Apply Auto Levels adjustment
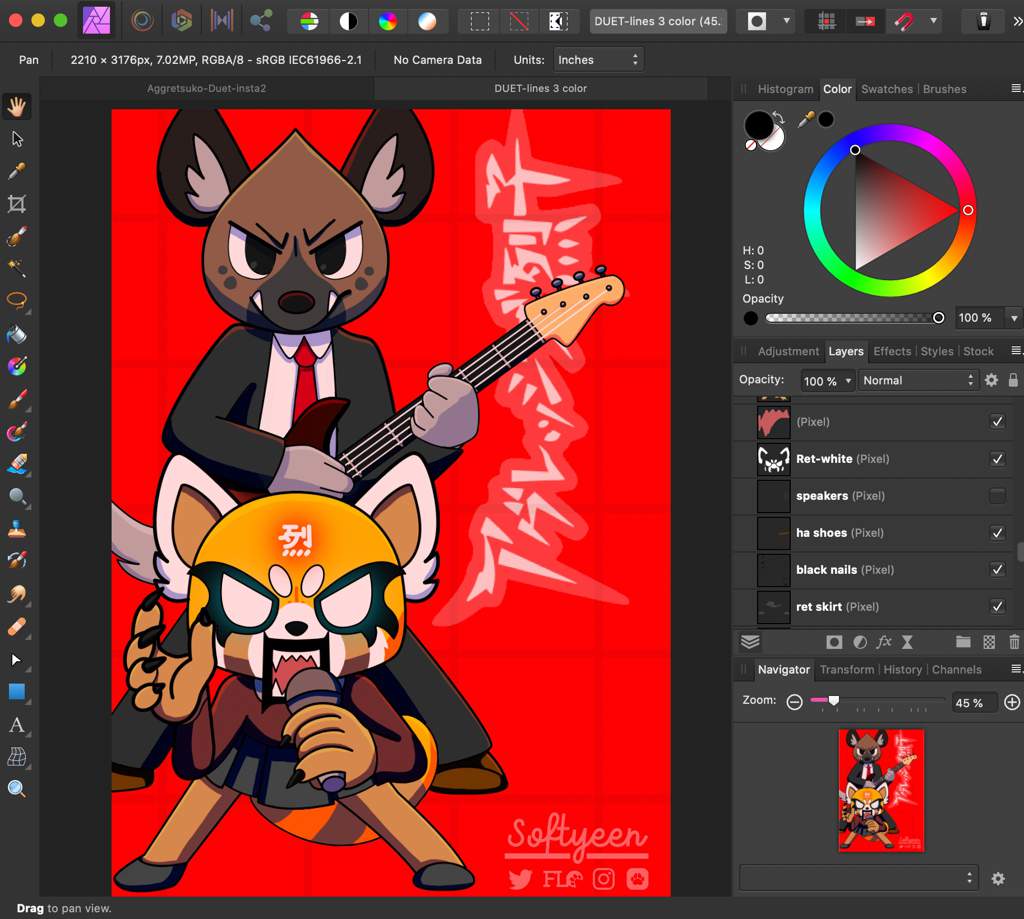1024x919 pixels. 309,22
